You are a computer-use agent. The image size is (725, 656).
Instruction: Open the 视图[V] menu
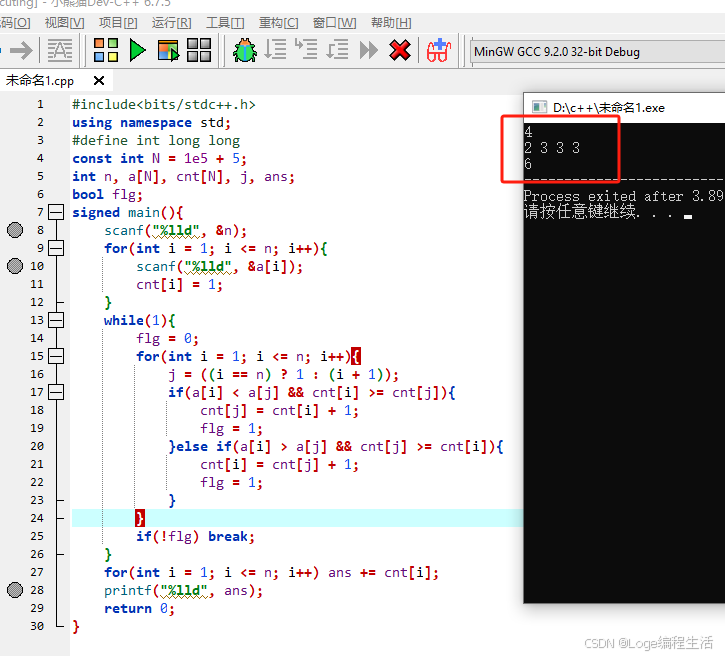64,23
